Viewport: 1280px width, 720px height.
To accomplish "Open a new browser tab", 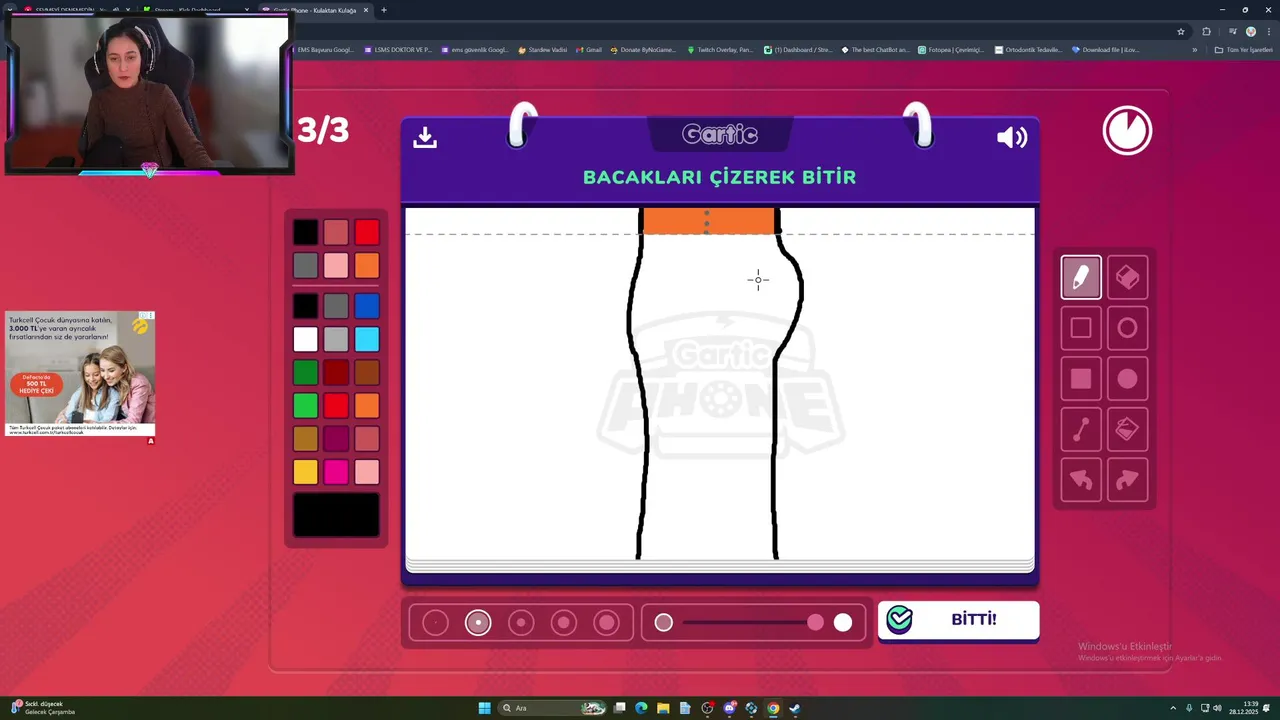I will coord(384,10).
